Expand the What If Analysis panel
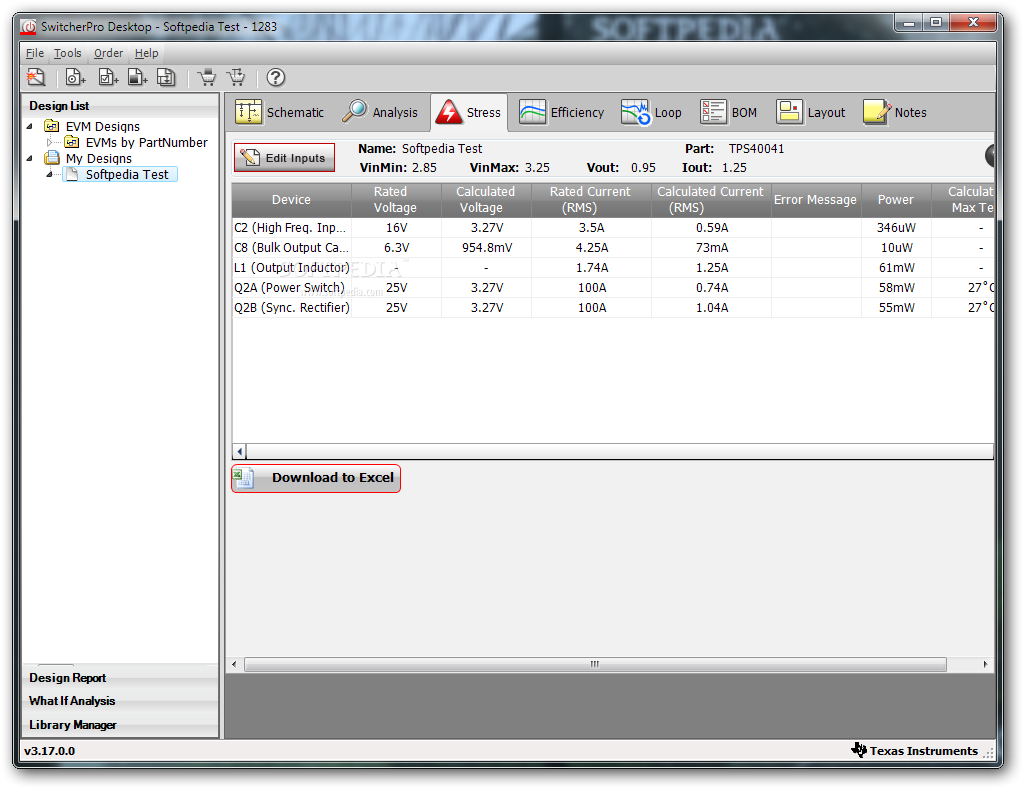Viewport: 1024px width, 789px height. click(120, 701)
